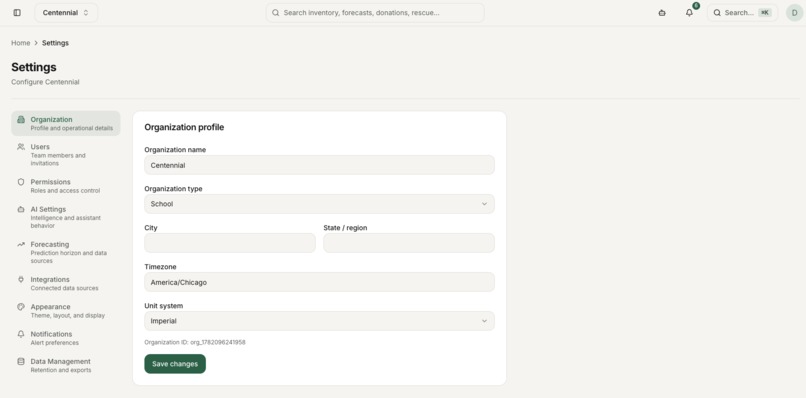Open the user avatar D menu
The width and height of the screenshot is (806, 398).
tap(795, 13)
